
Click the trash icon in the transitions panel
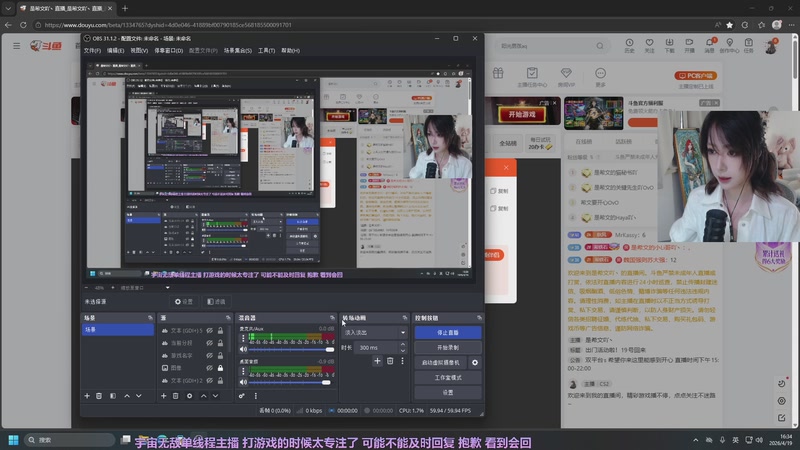point(390,361)
